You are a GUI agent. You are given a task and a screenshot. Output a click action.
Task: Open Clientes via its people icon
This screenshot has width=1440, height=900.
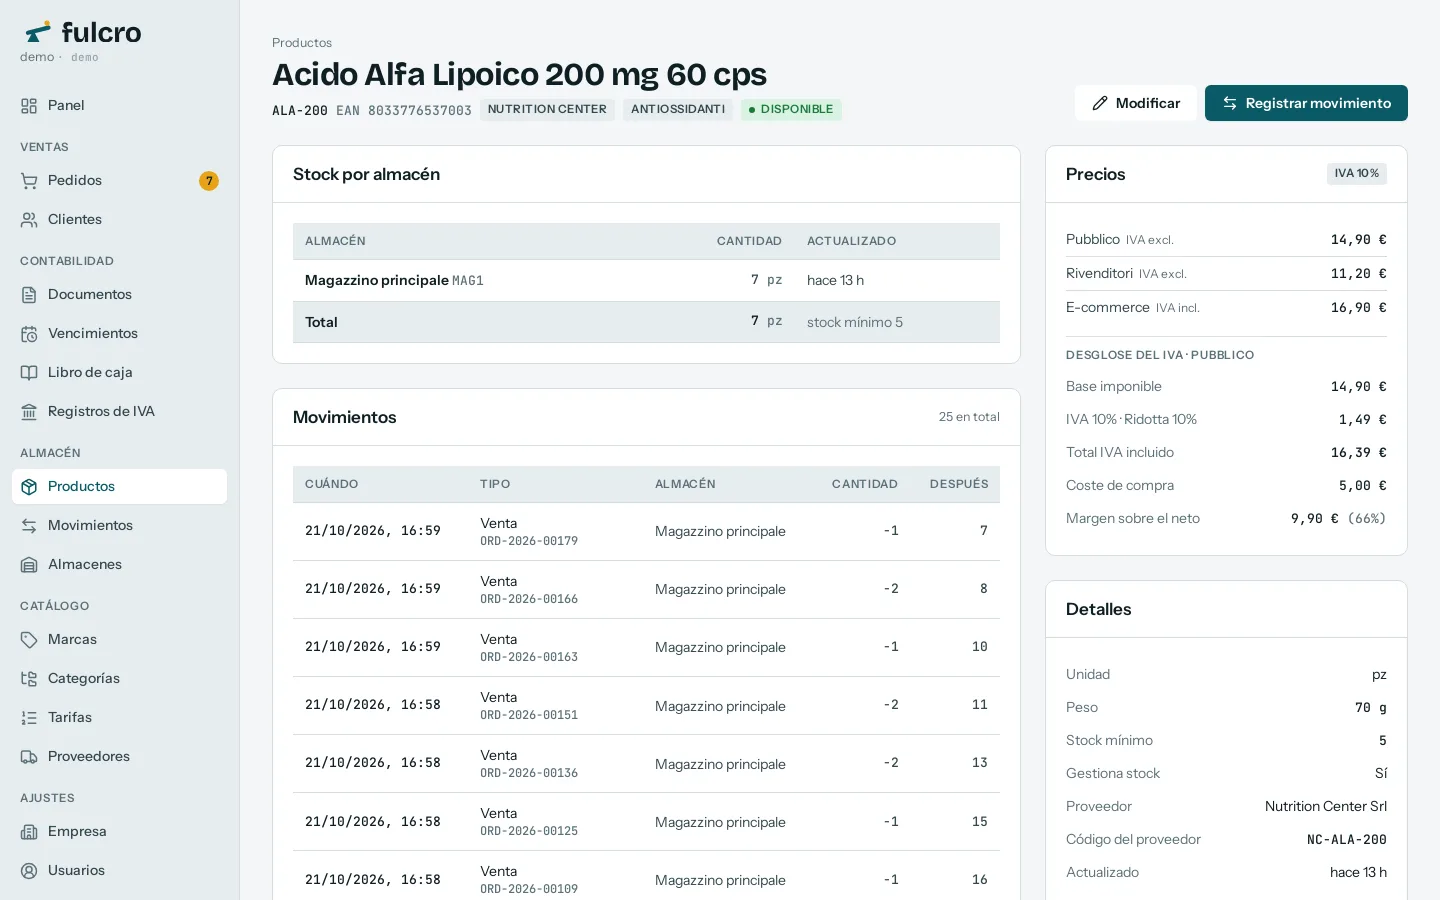click(29, 220)
